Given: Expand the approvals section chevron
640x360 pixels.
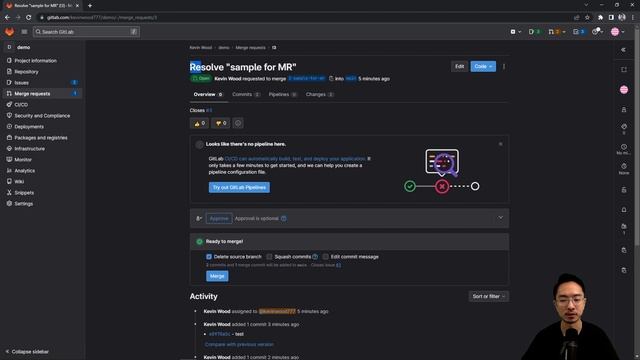Looking at the screenshot, I should pos(500,218).
